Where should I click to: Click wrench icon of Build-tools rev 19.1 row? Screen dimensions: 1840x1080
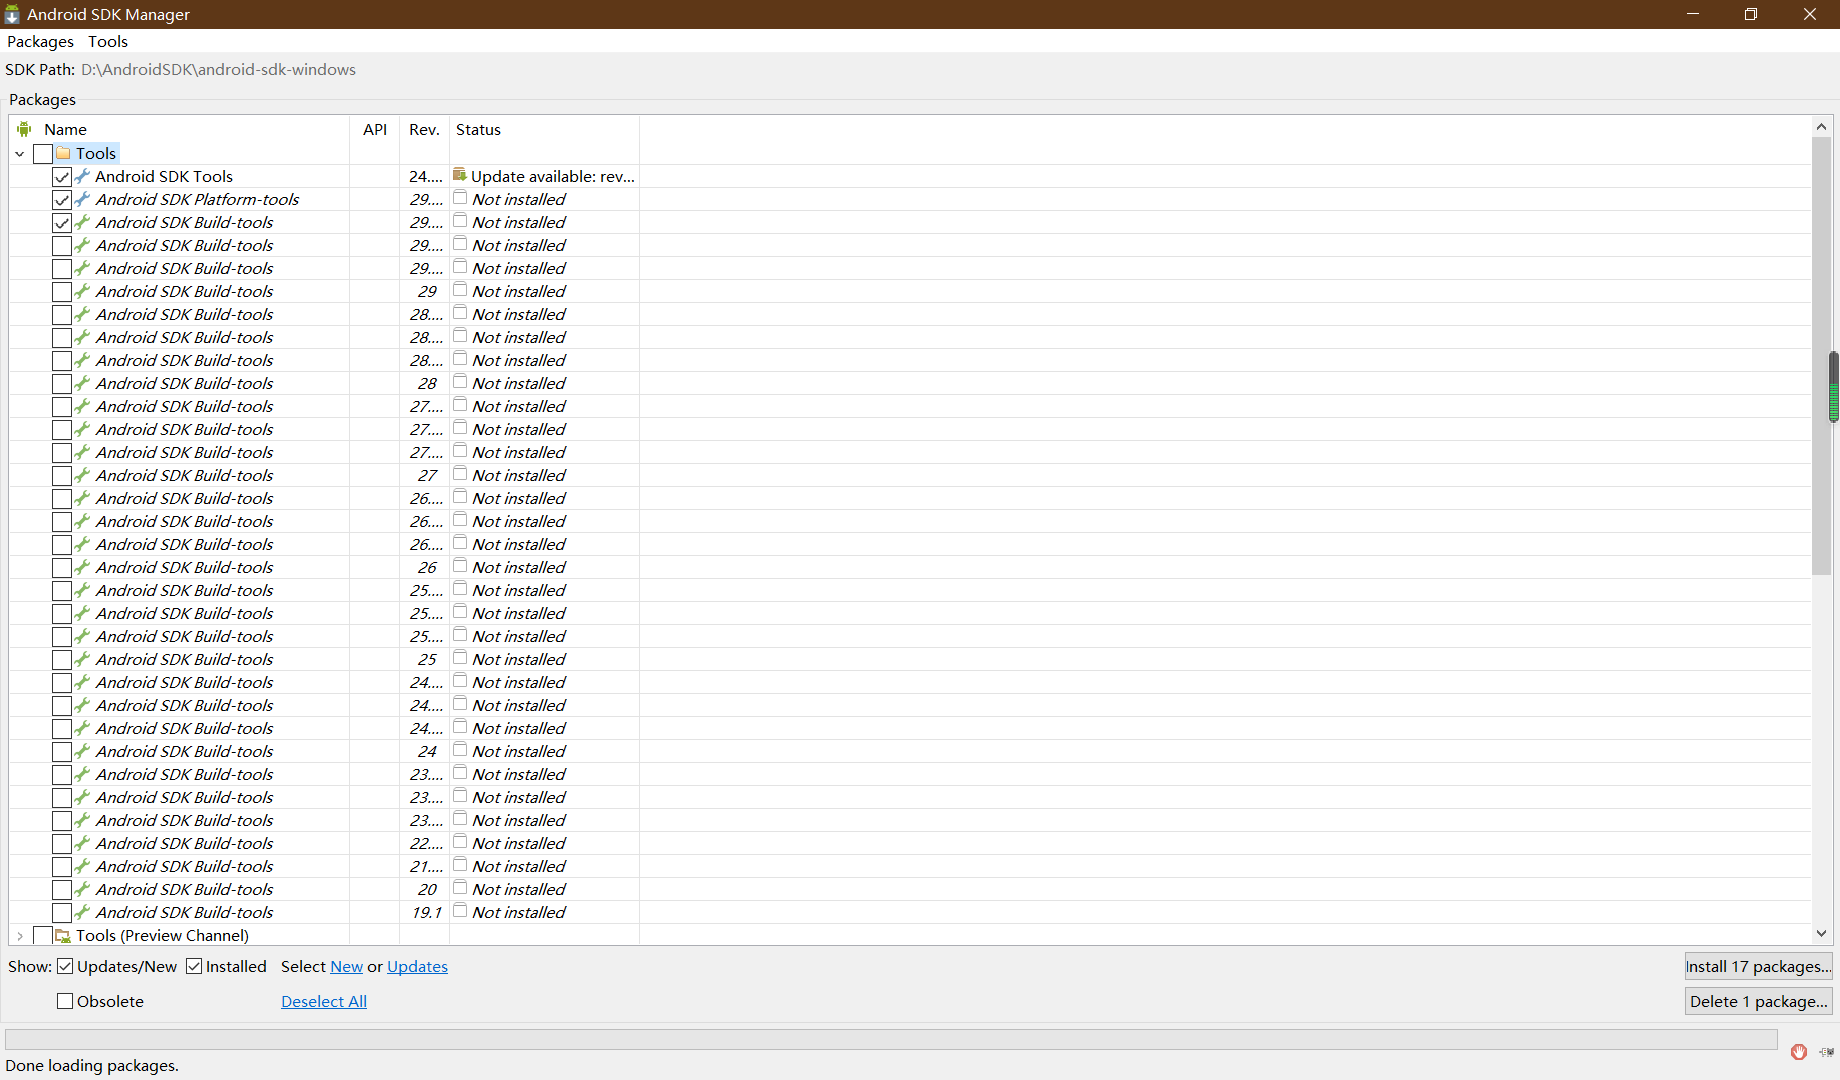click(83, 912)
